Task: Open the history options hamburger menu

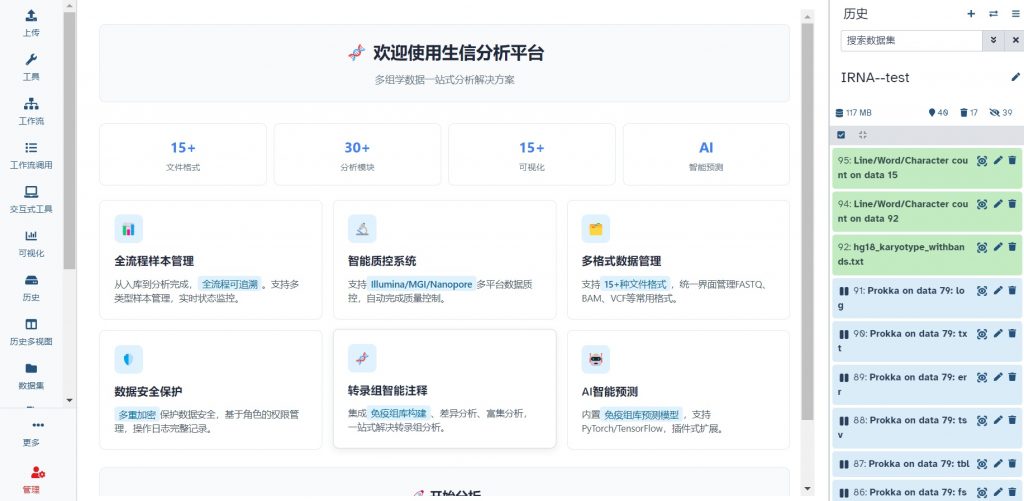Action: tap(1016, 14)
